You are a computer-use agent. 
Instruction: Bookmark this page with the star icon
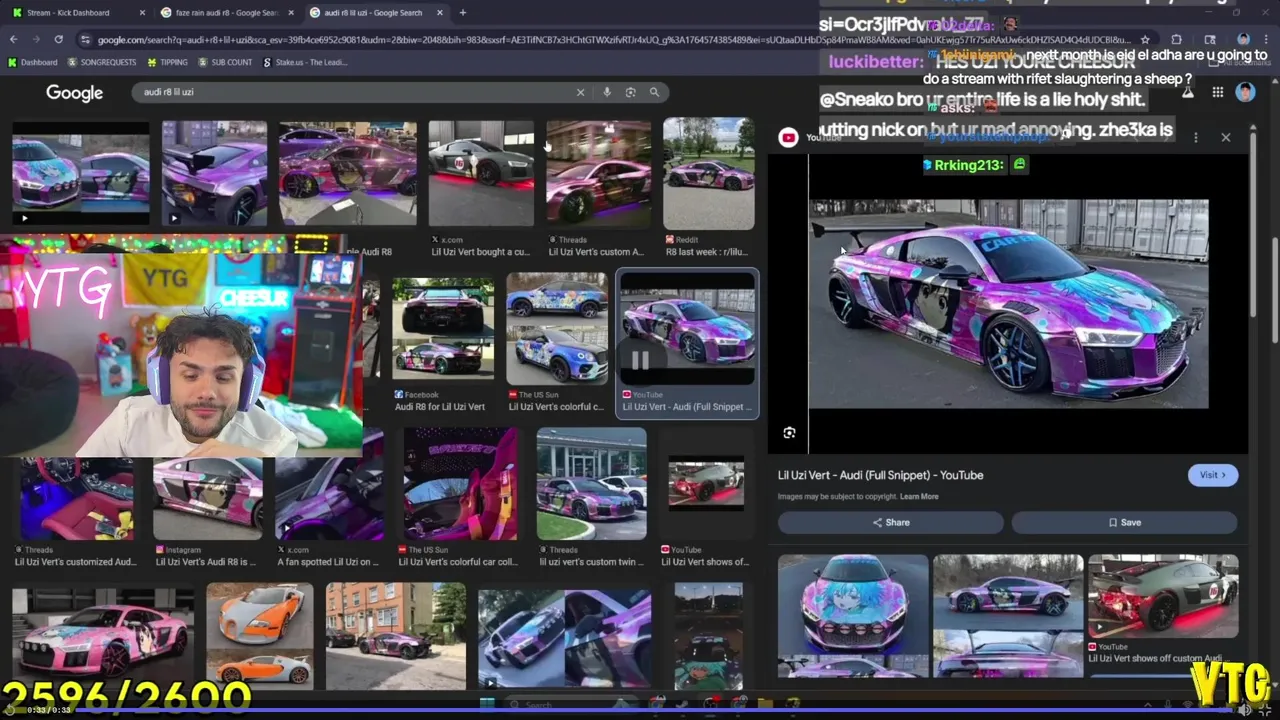(x=1145, y=40)
